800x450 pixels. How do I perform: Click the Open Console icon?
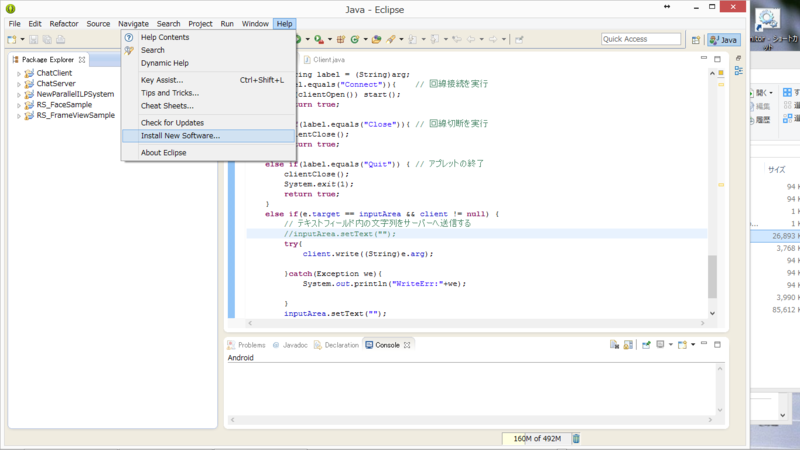(x=682, y=345)
